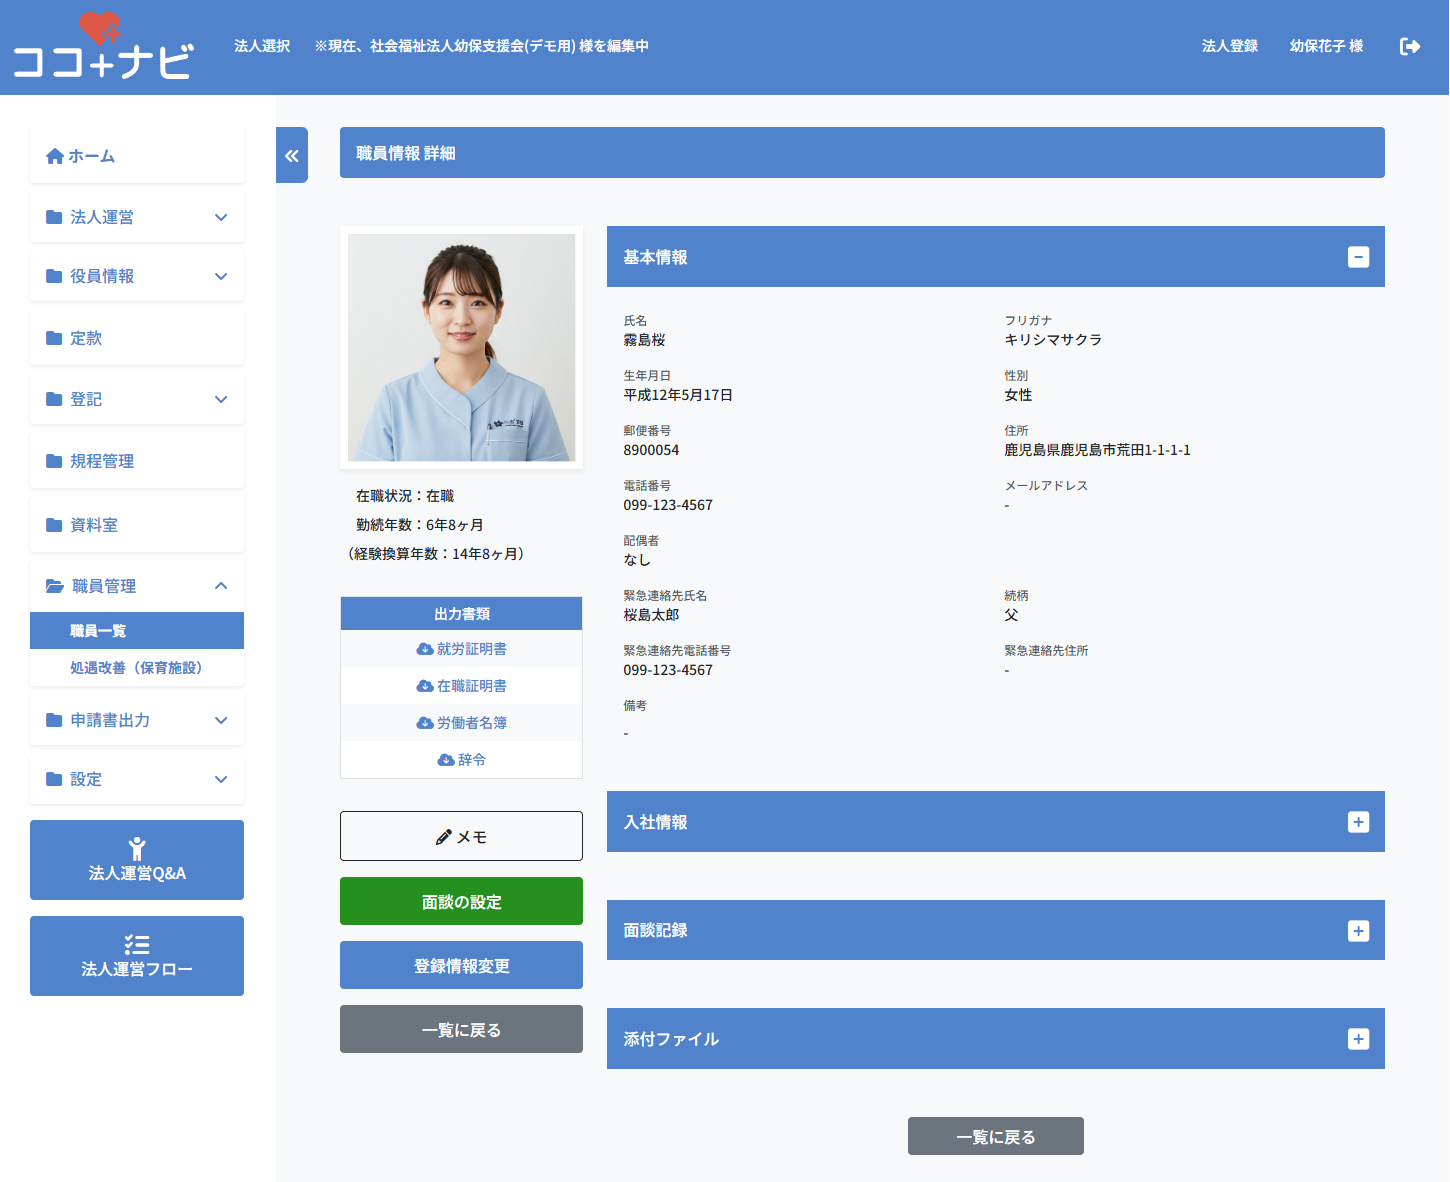Collapse the 基本情報 section with minus

tap(1358, 257)
